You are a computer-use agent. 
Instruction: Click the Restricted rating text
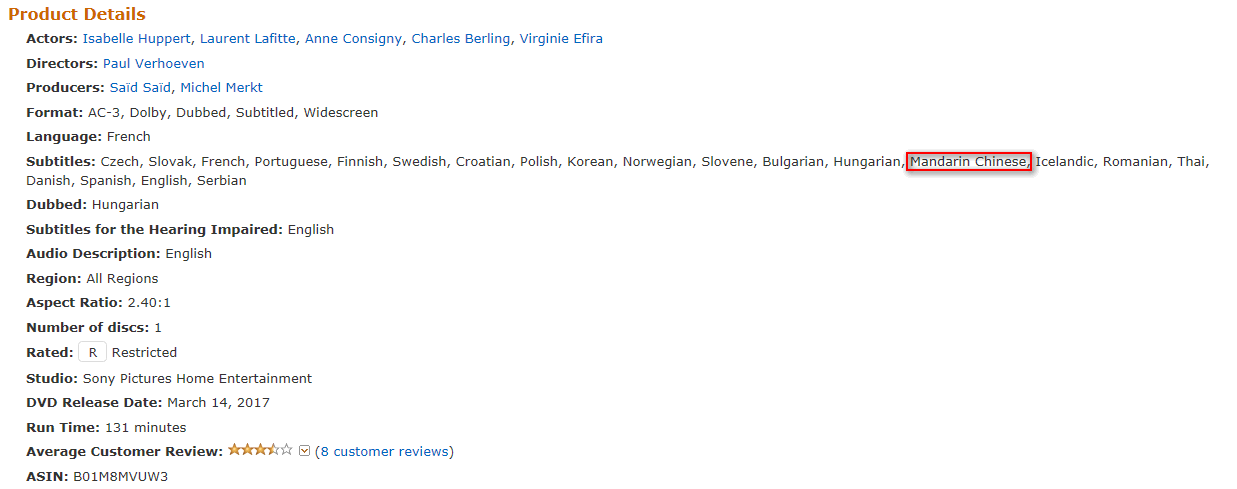click(x=144, y=353)
